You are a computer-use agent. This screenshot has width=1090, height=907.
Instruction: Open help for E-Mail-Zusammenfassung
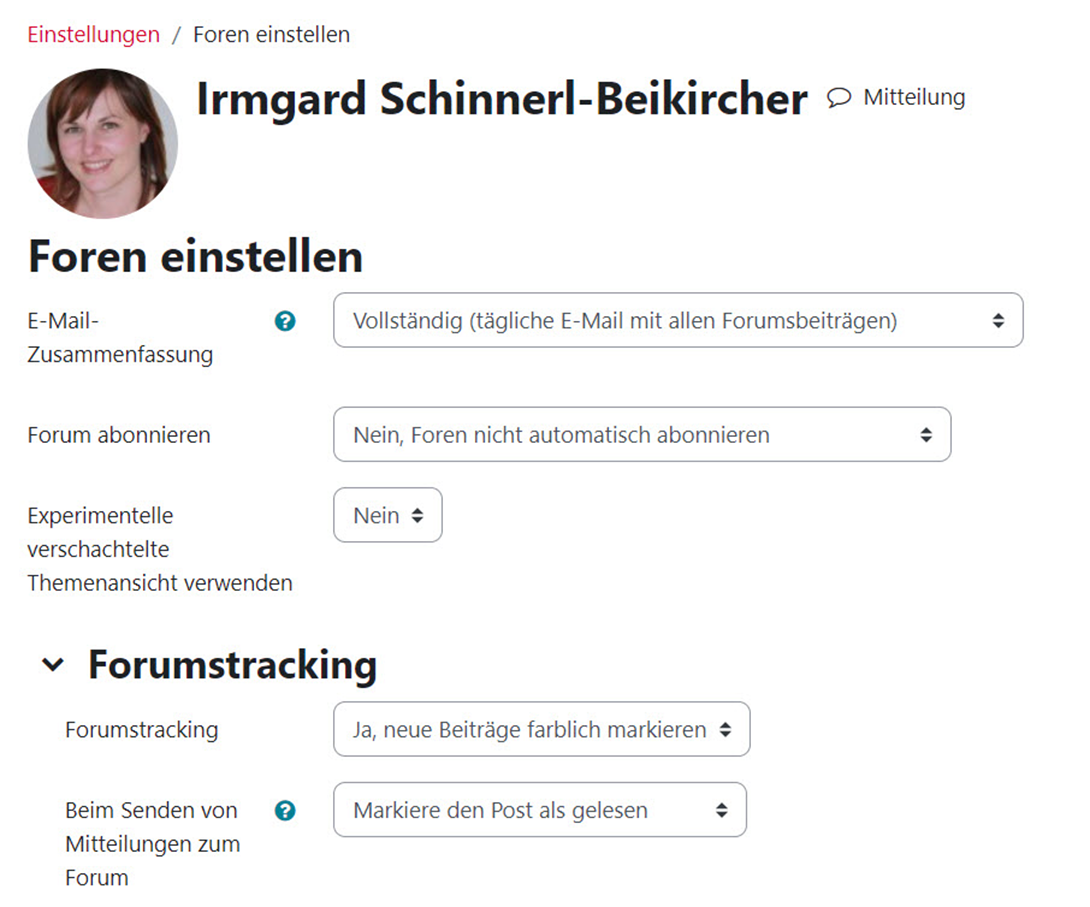point(285,321)
